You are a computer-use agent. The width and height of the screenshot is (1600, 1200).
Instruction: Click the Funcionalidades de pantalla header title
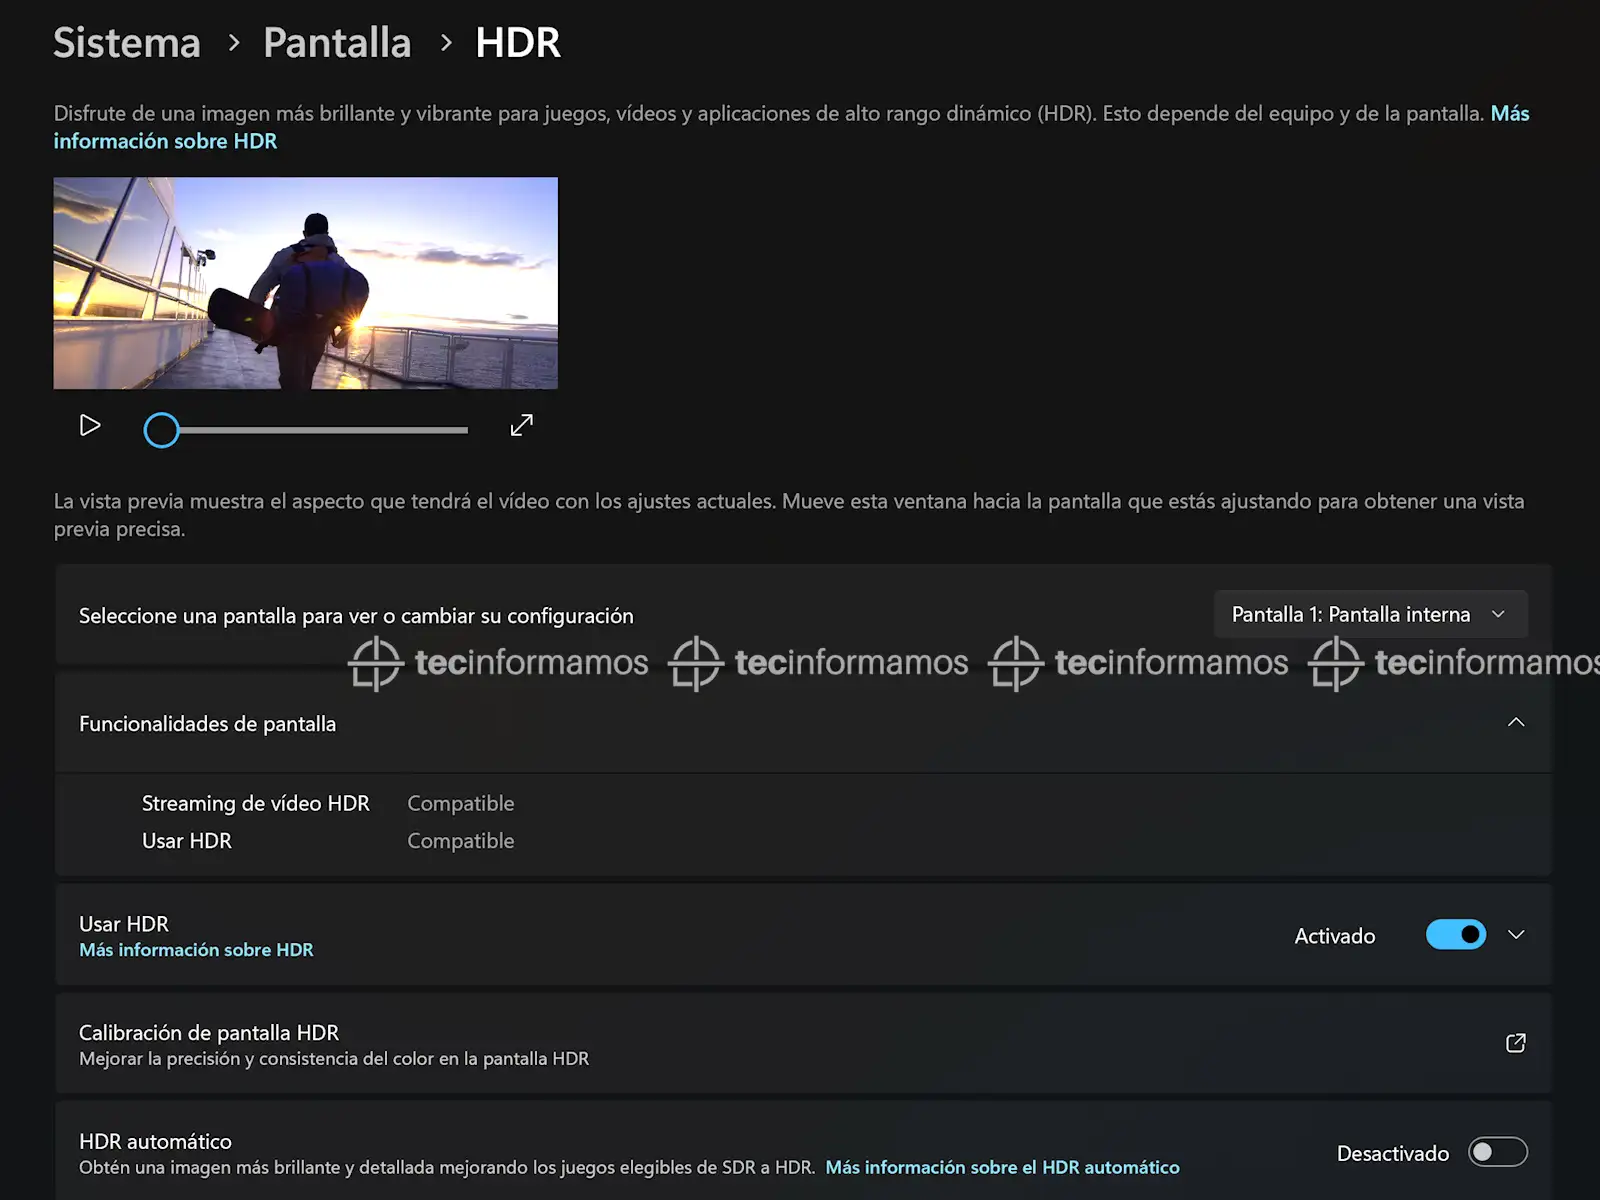point(207,724)
